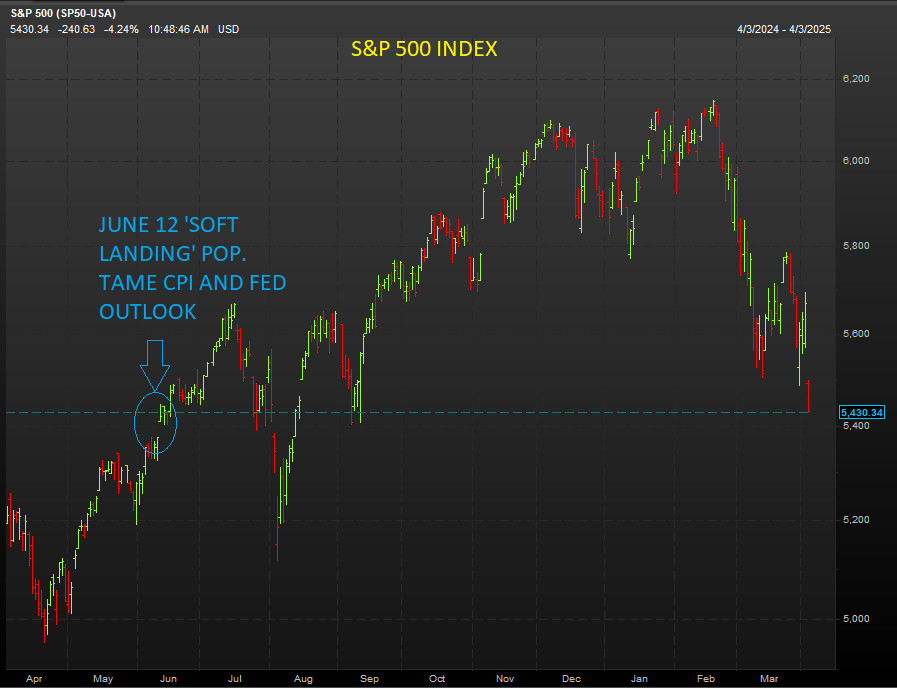Click the timestamp 10:48:46 AM
The height and width of the screenshot is (688, 897).
[x=178, y=29]
